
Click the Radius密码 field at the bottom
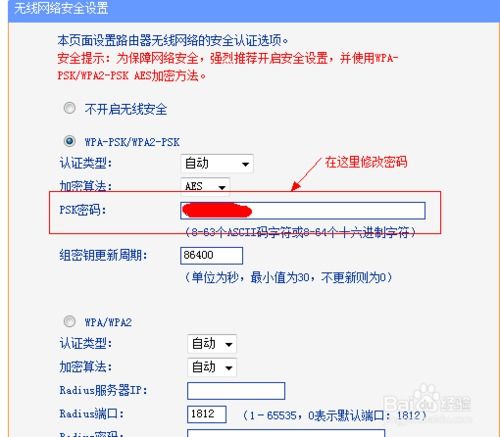coord(286,433)
